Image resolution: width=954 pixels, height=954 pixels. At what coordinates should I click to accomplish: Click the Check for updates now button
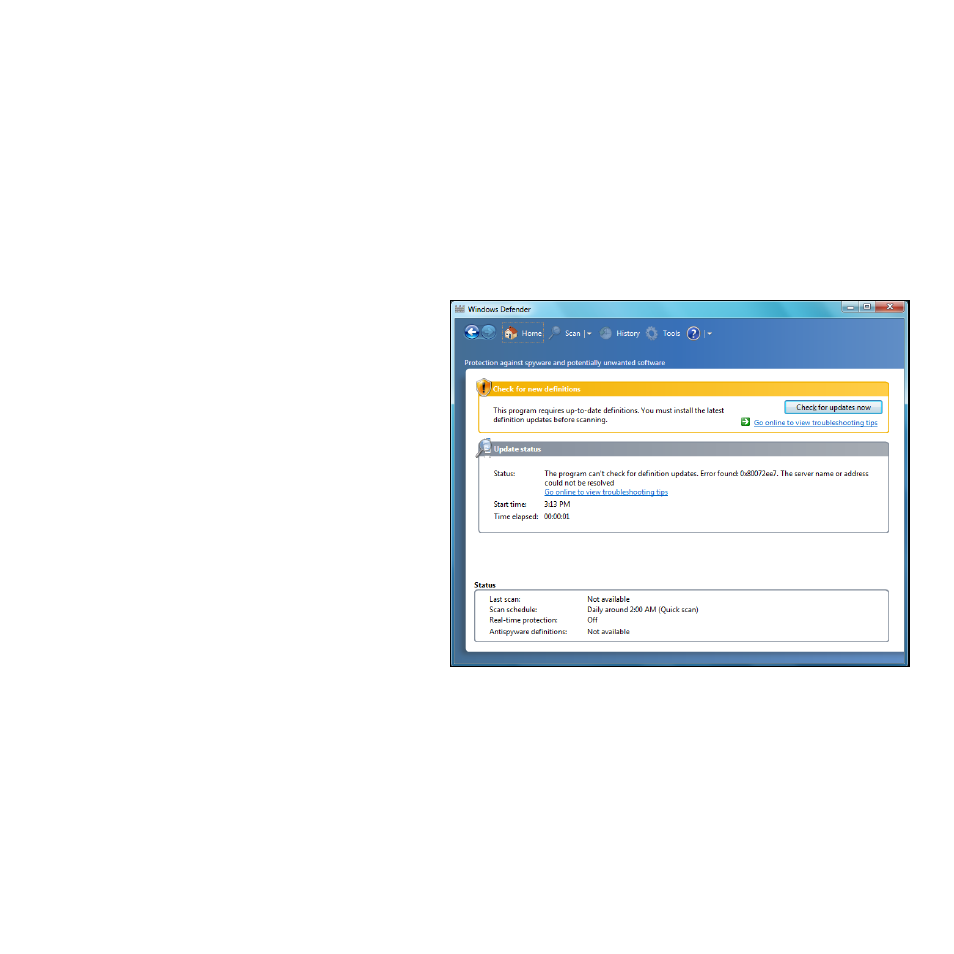coord(833,407)
